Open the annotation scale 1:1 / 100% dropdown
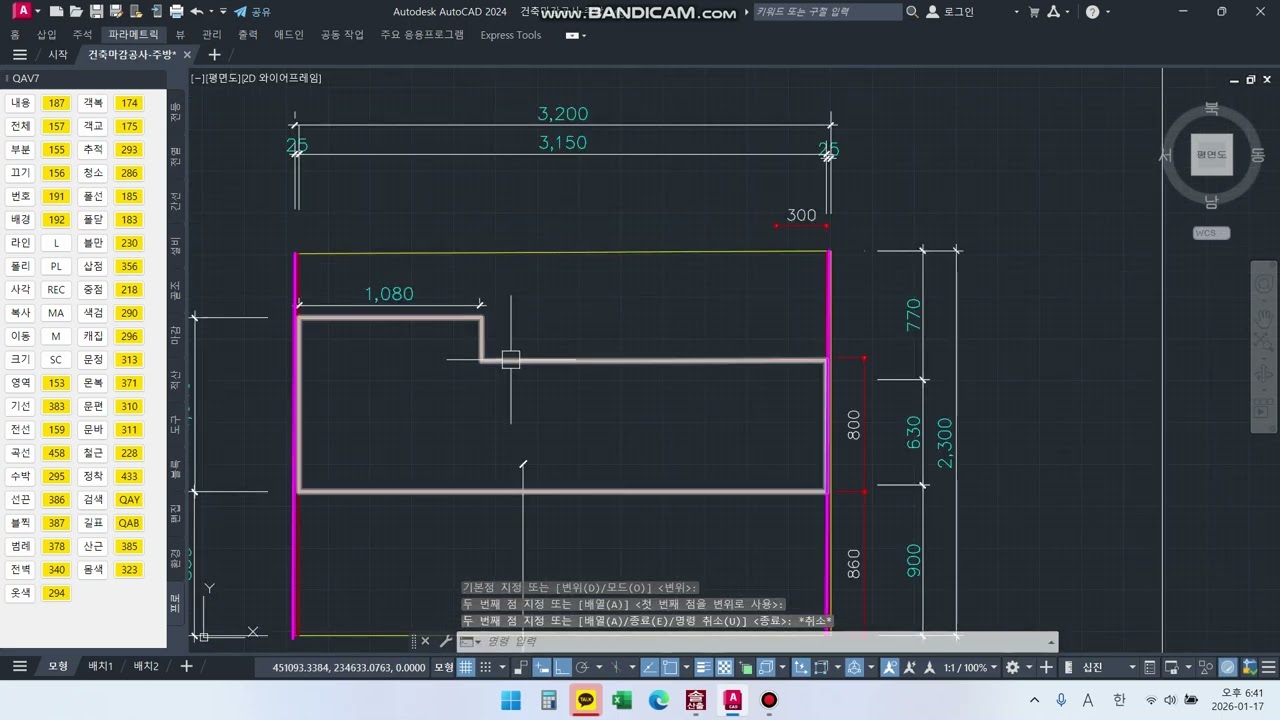1280x720 pixels. coord(972,667)
